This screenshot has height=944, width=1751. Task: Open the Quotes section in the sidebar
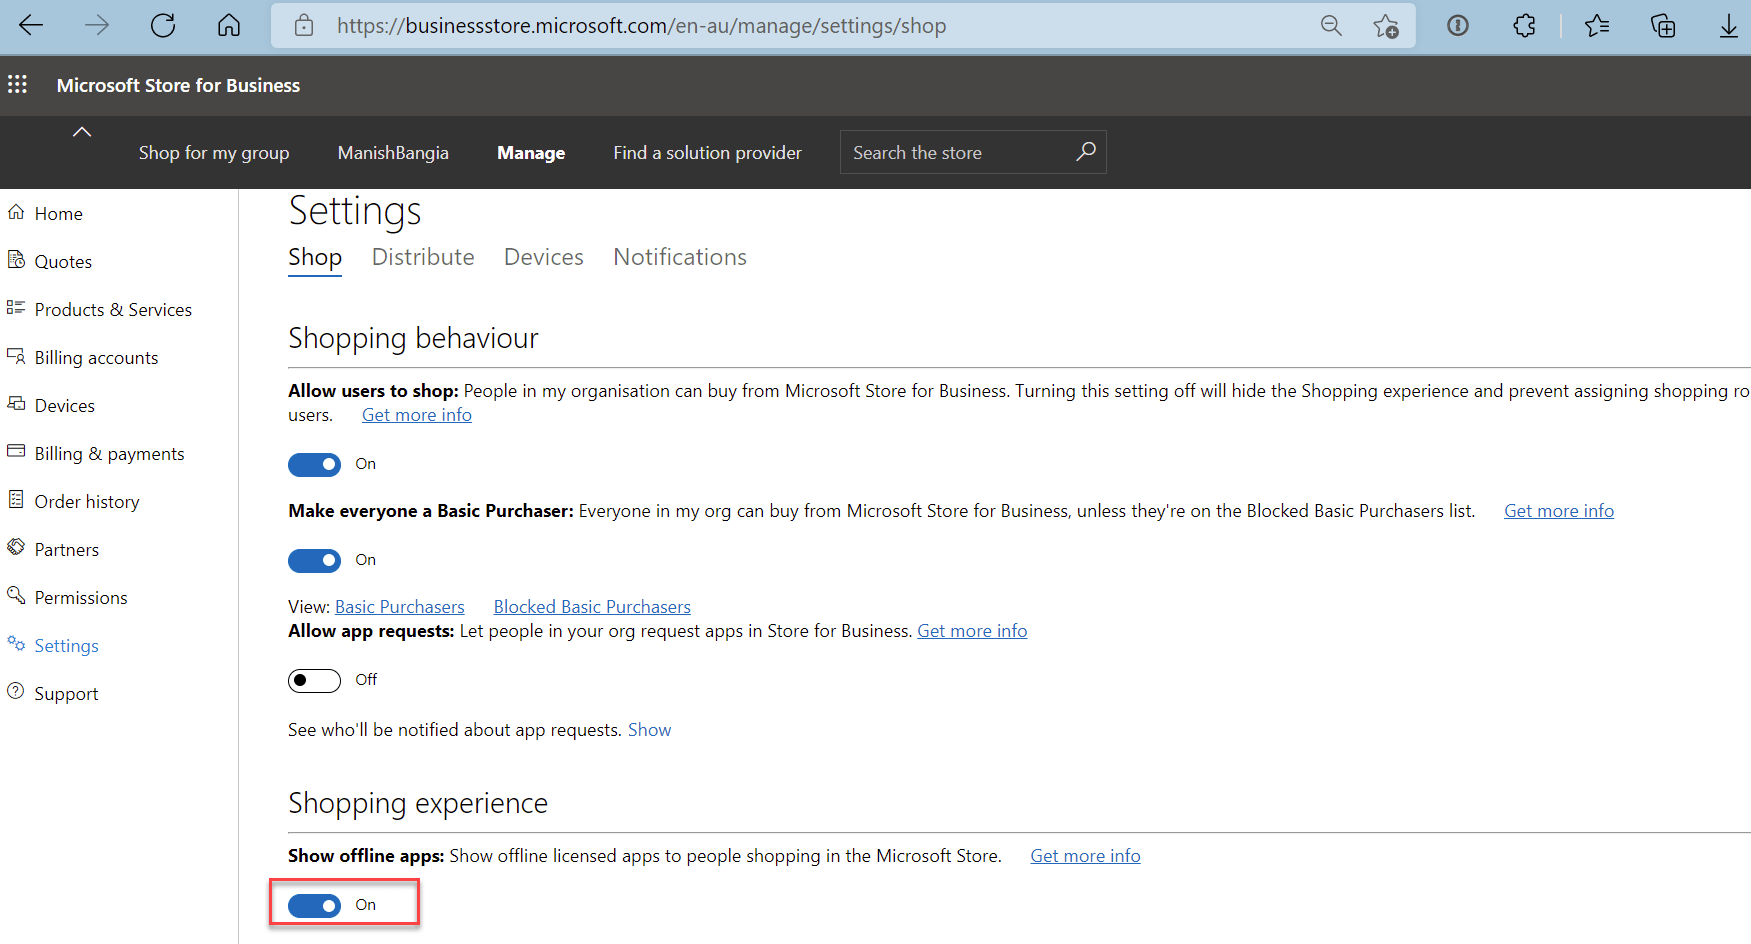[x=63, y=260]
